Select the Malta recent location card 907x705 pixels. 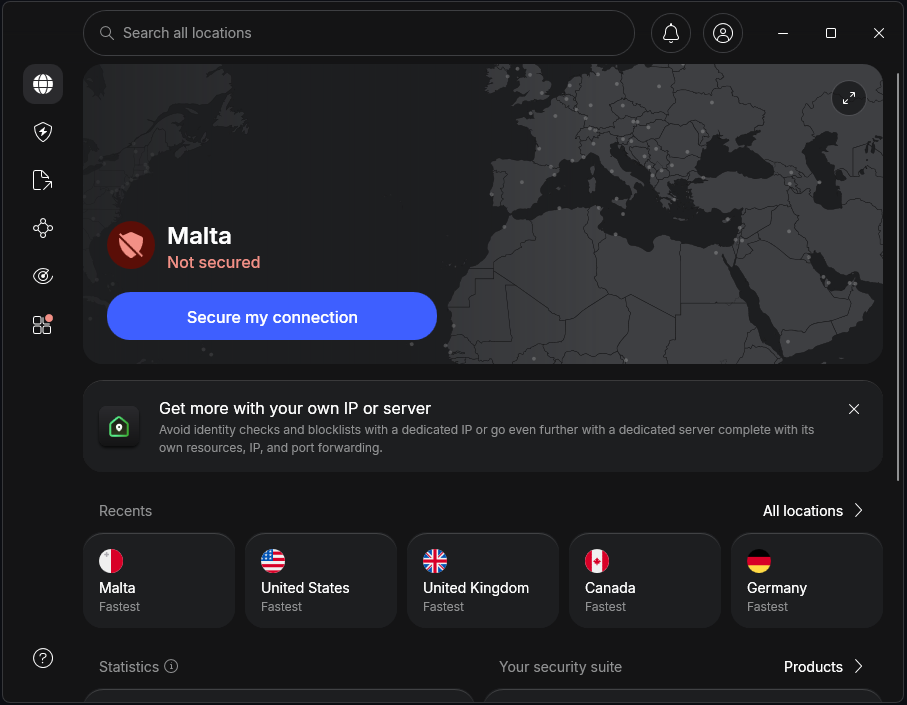(x=159, y=580)
